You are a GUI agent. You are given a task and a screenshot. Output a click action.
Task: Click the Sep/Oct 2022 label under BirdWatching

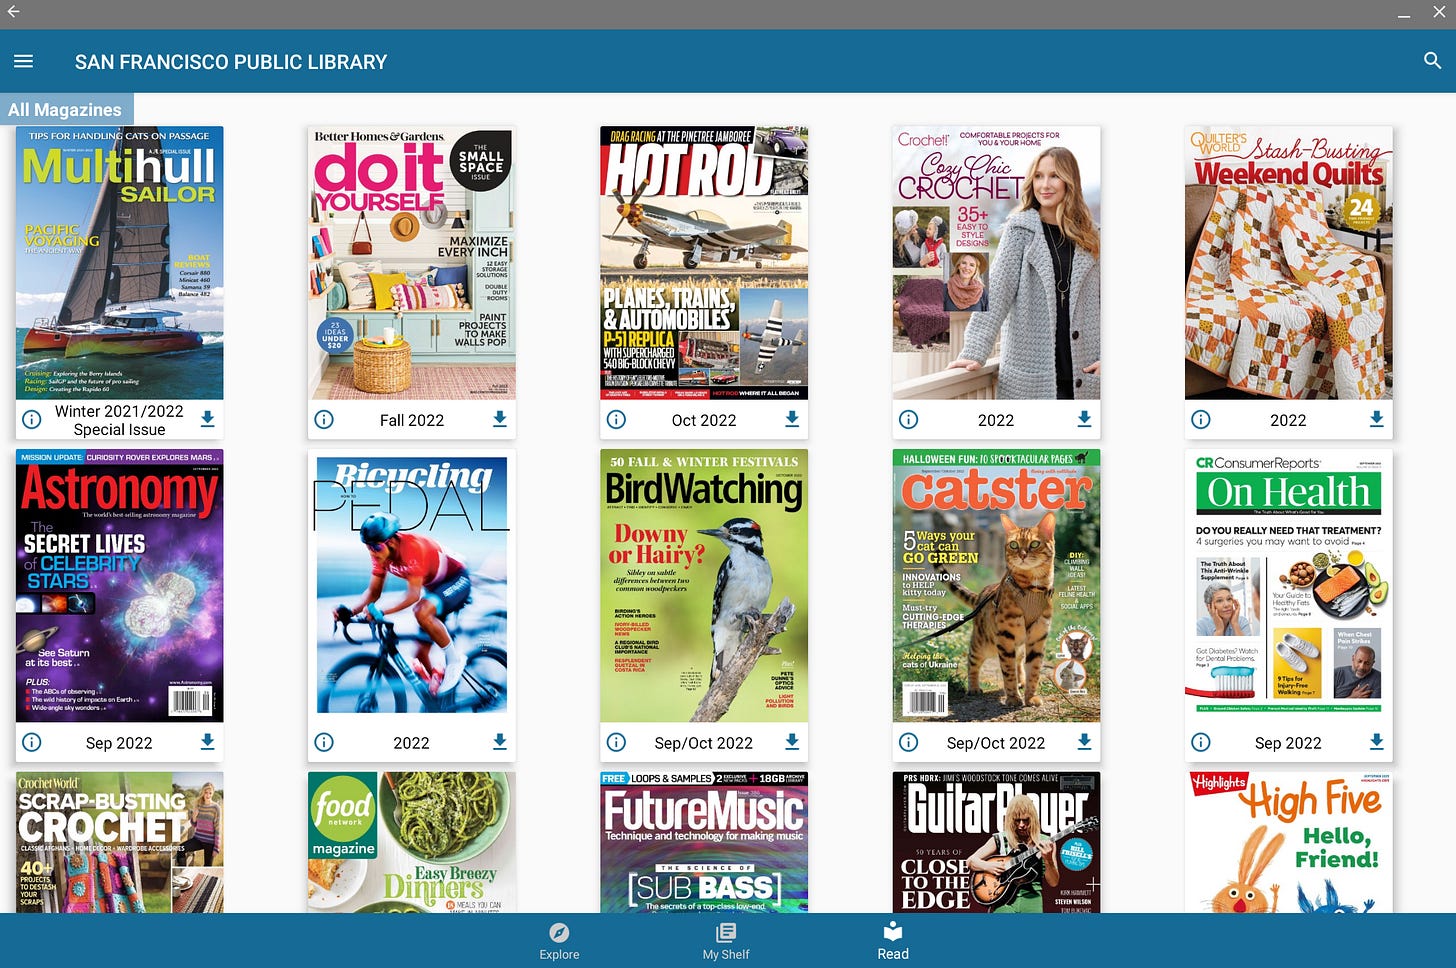point(704,743)
